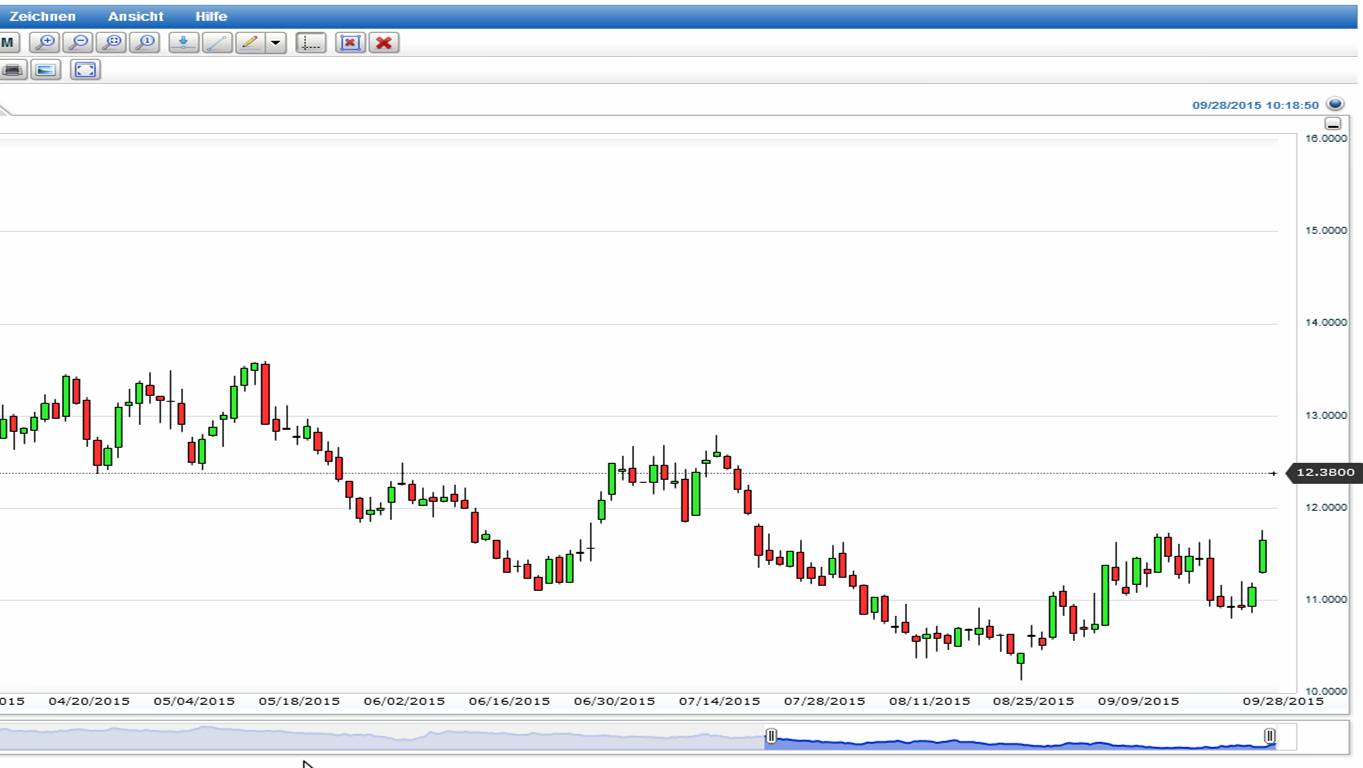Viewport: 1363px width, 768px height.
Task: Click the zoom in magnifier icon
Action: [44, 42]
